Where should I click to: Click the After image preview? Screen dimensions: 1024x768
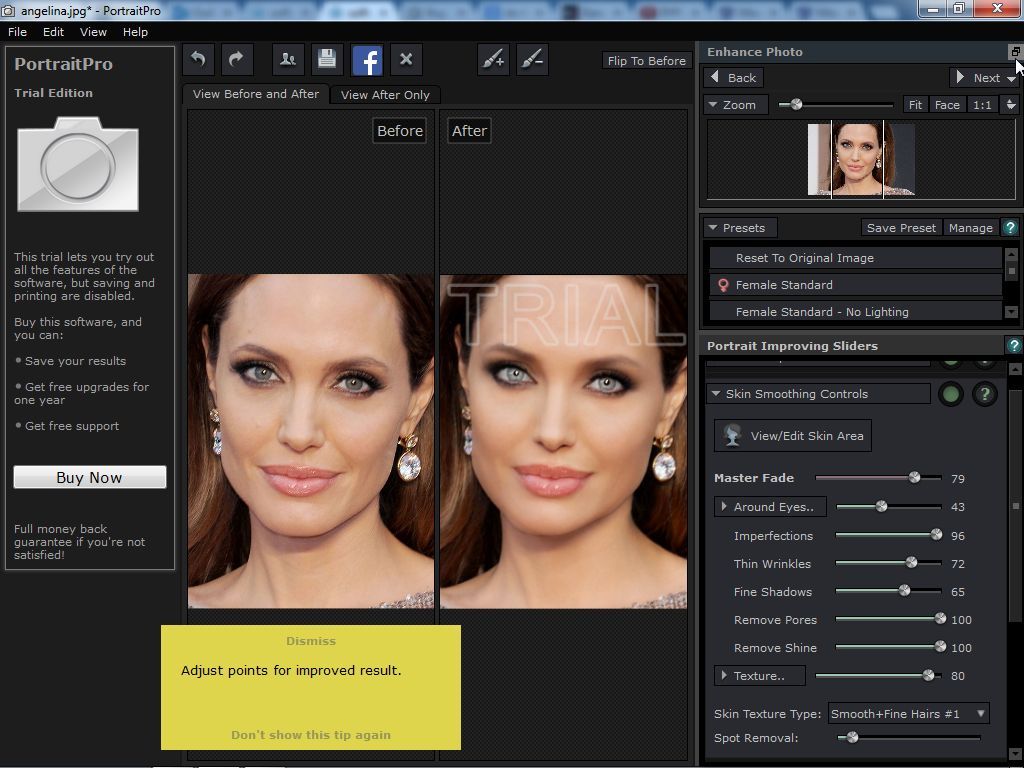click(564, 441)
